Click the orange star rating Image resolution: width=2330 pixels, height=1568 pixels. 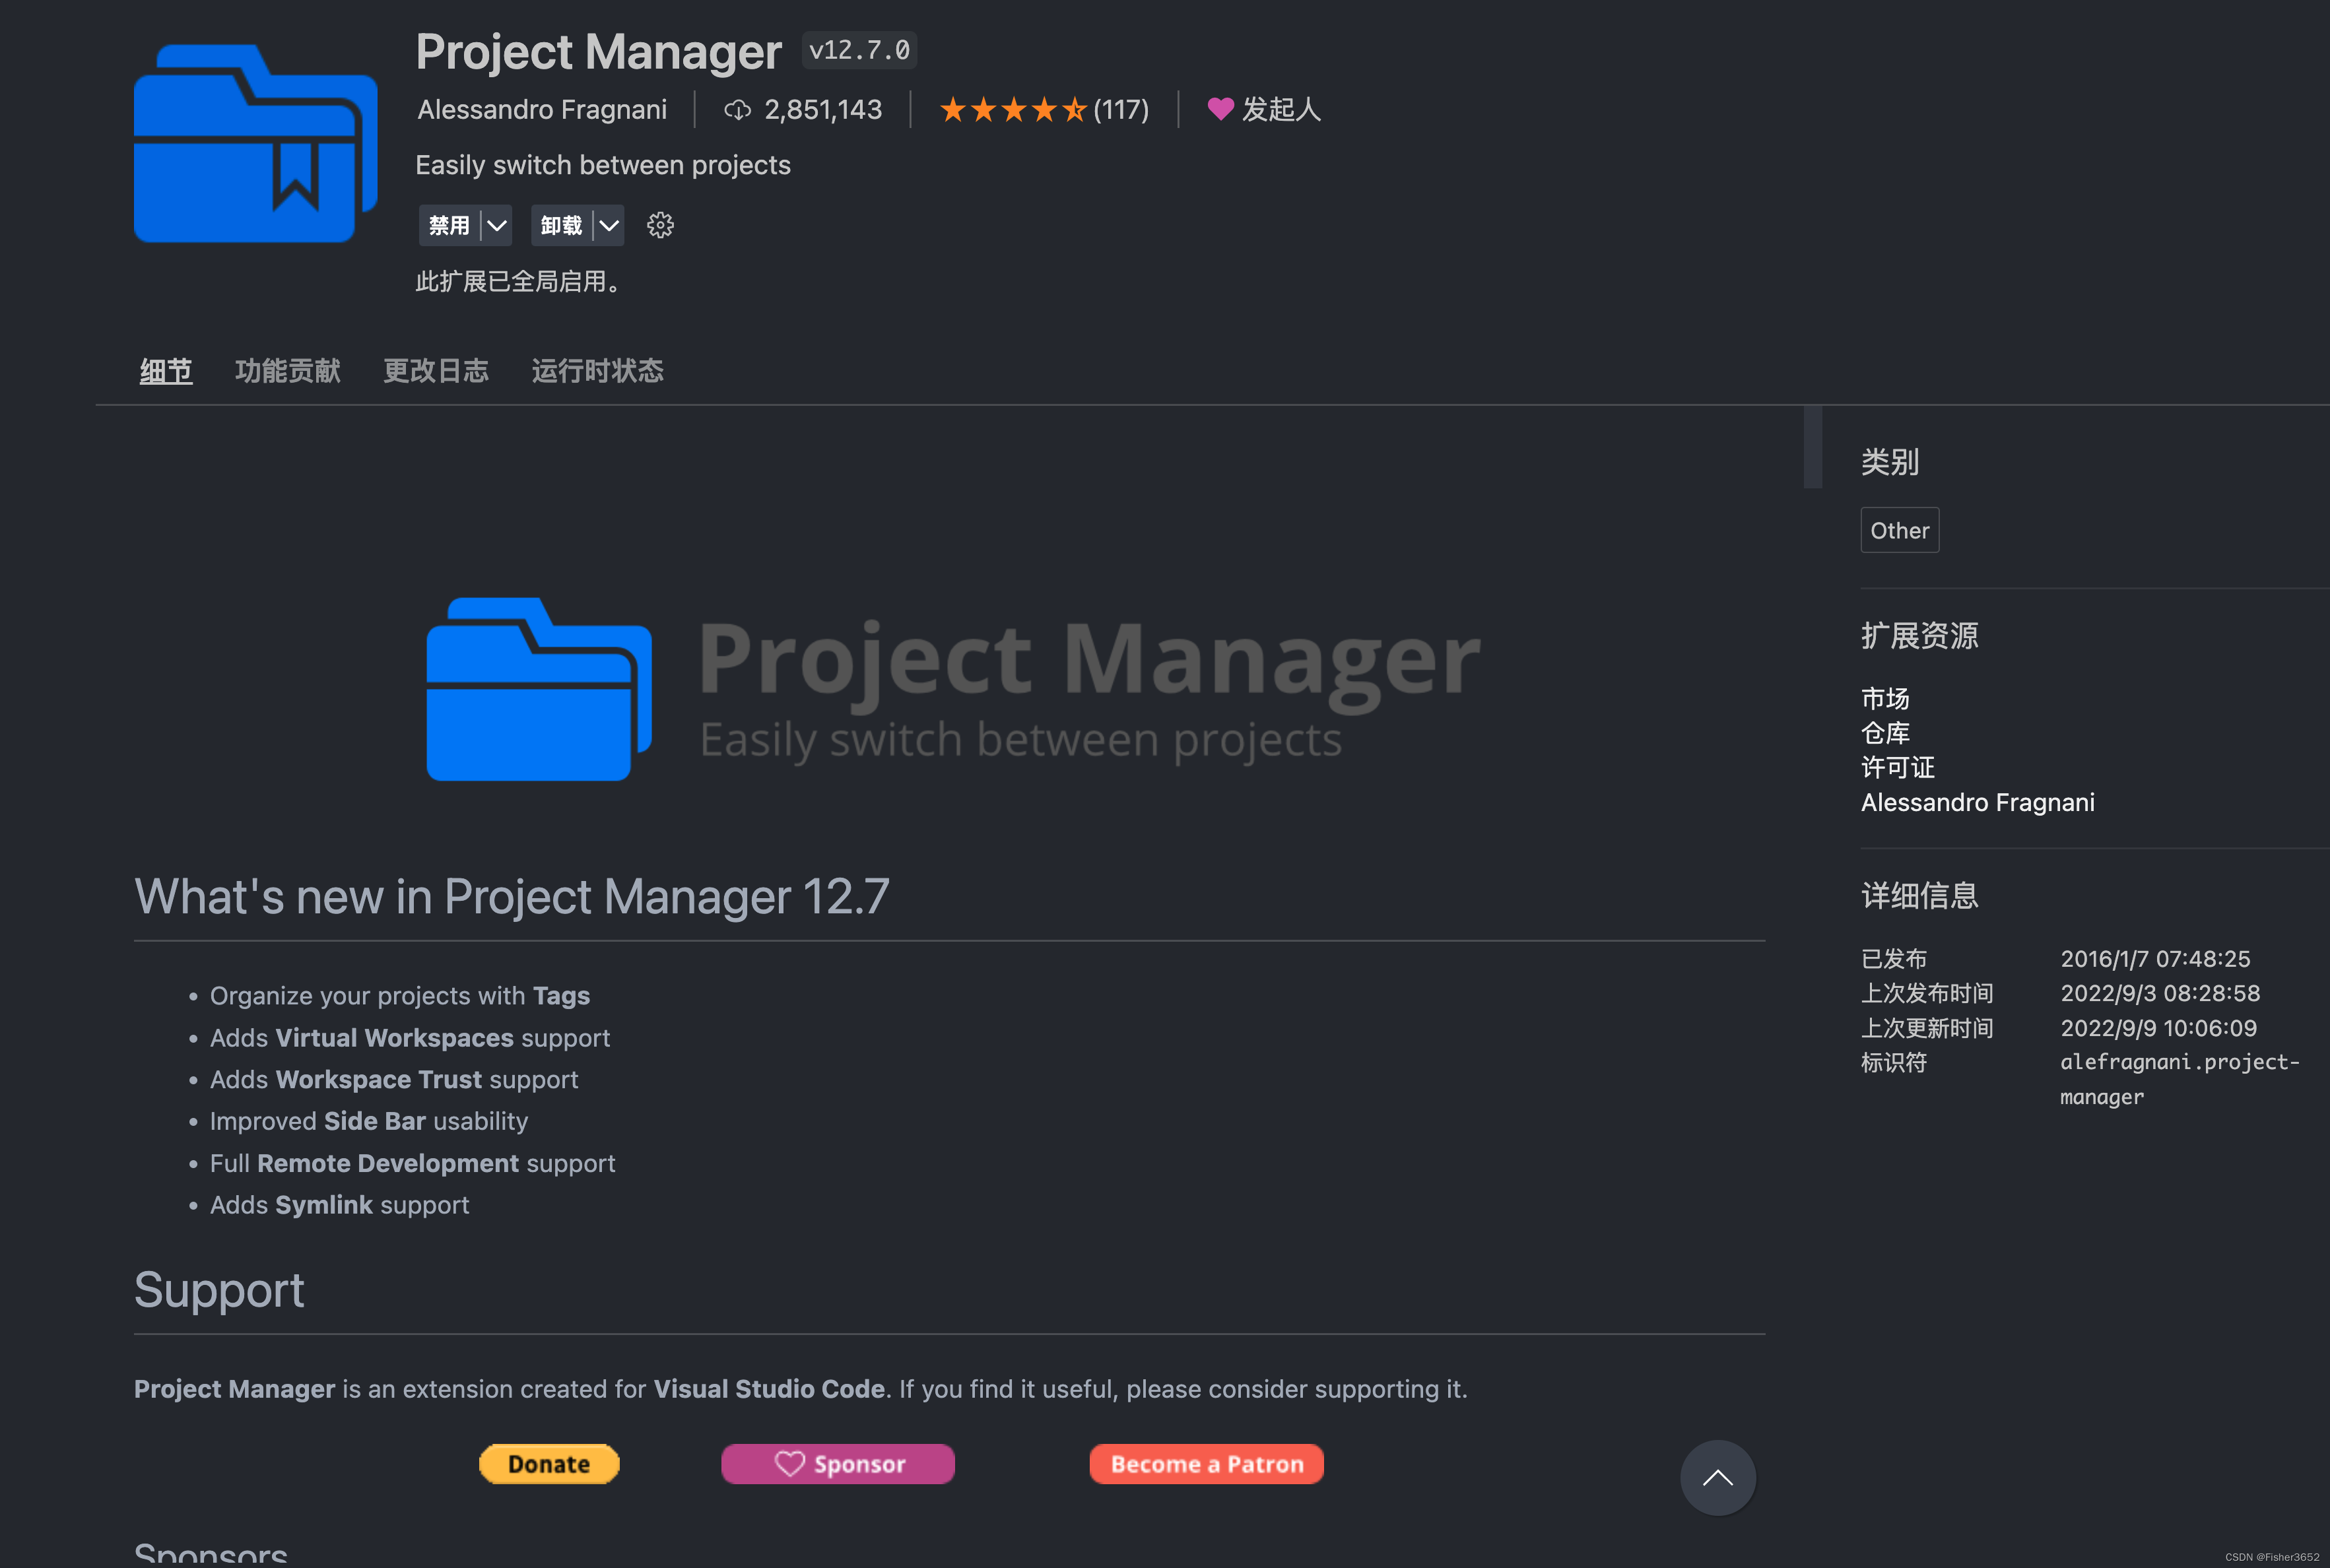click(1013, 109)
